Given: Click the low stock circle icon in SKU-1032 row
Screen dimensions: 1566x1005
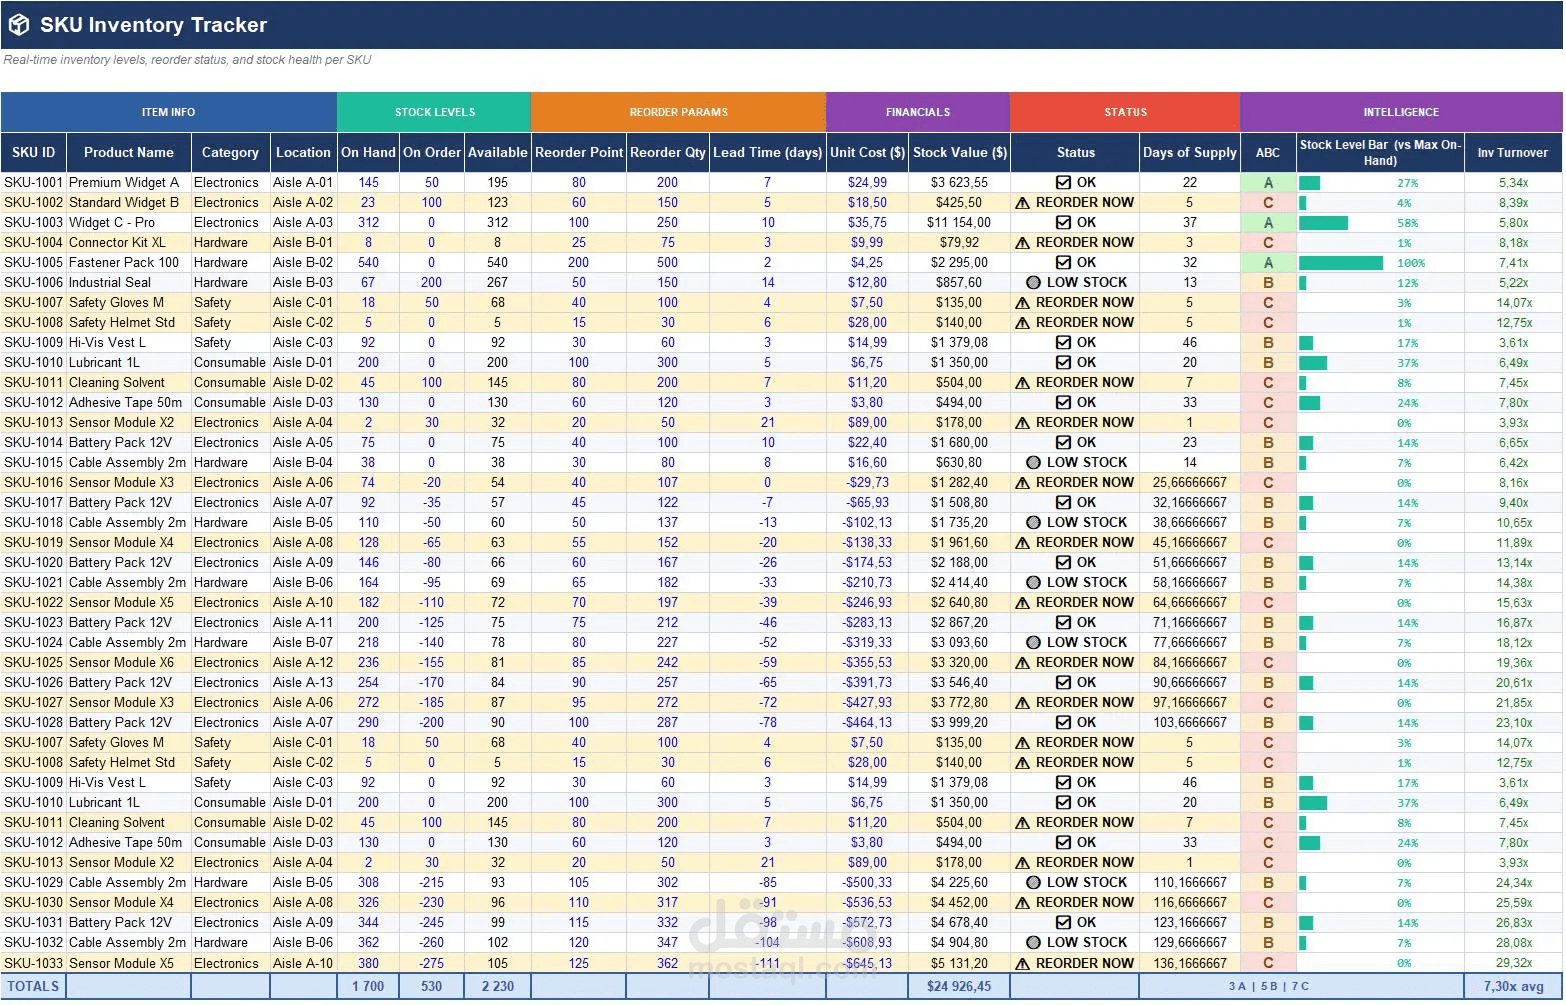Looking at the screenshot, I should coord(1034,943).
